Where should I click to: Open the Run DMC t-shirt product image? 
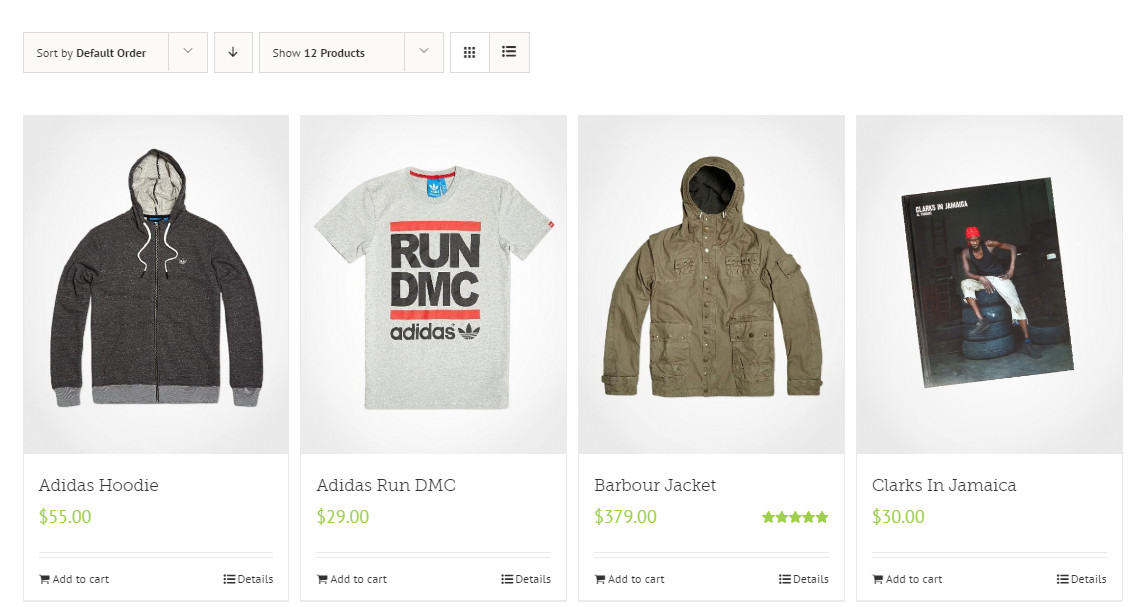pyautogui.click(x=433, y=284)
